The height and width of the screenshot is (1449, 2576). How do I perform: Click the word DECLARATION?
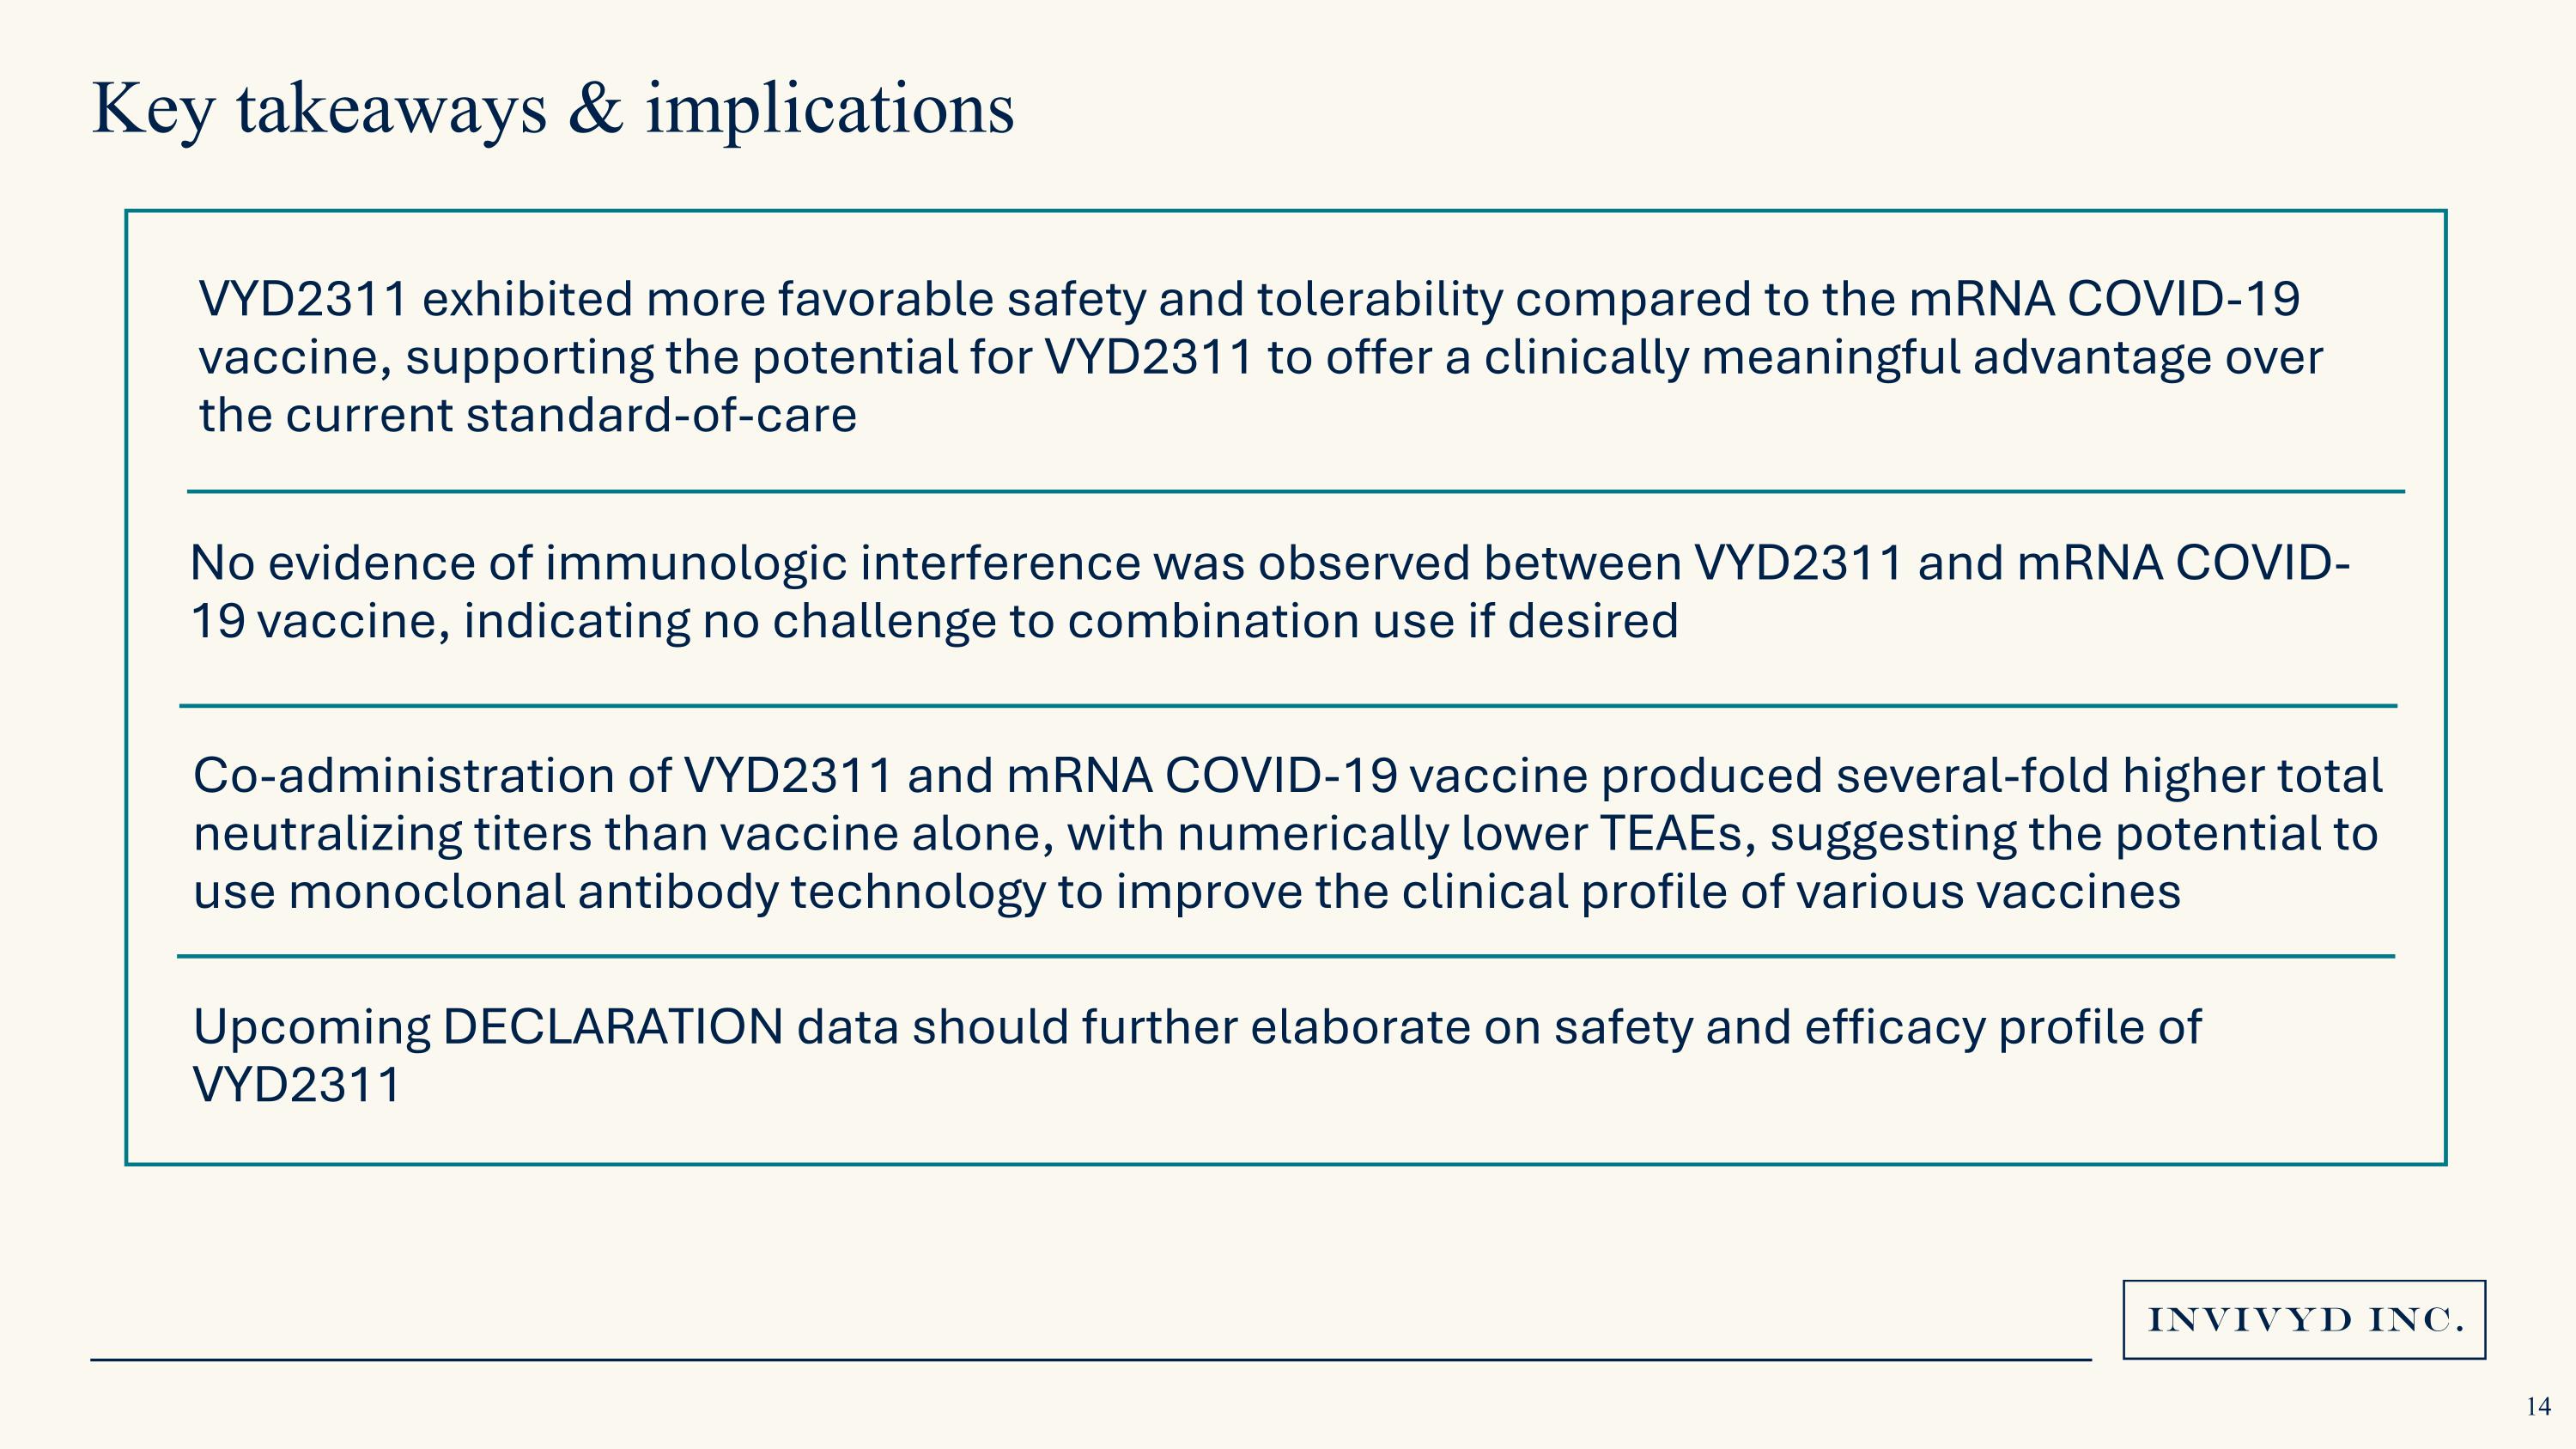(x=612, y=1027)
